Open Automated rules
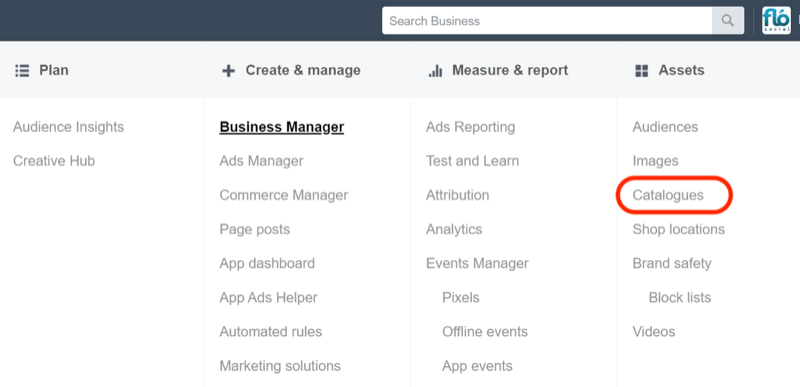Image resolution: width=800 pixels, height=387 pixels. [270, 331]
